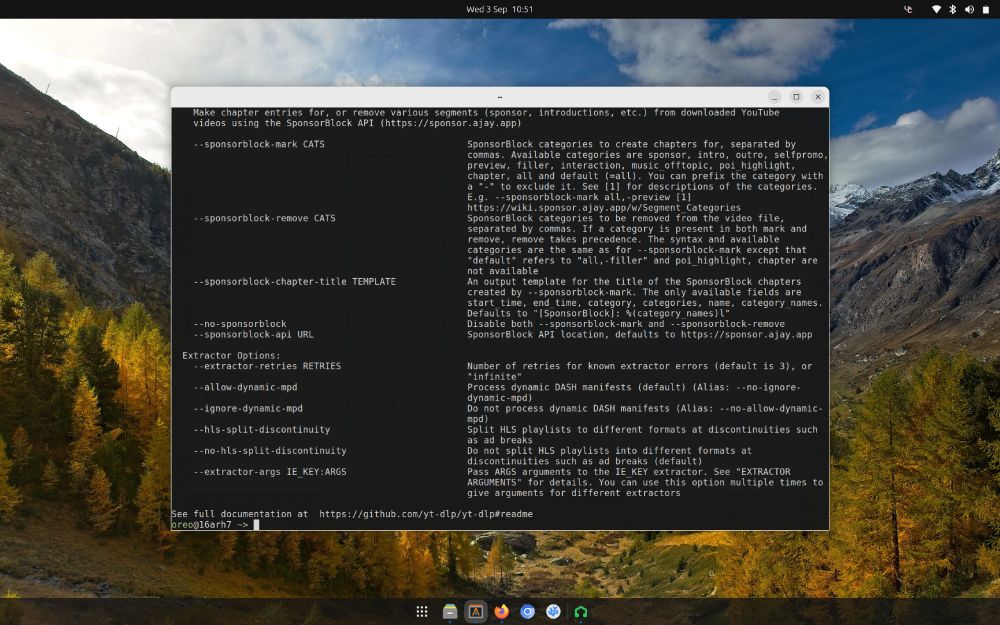Image resolution: width=1000 pixels, height=625 pixels.
Task: Launch the green headphones music app
Action: pyautogui.click(x=580, y=610)
